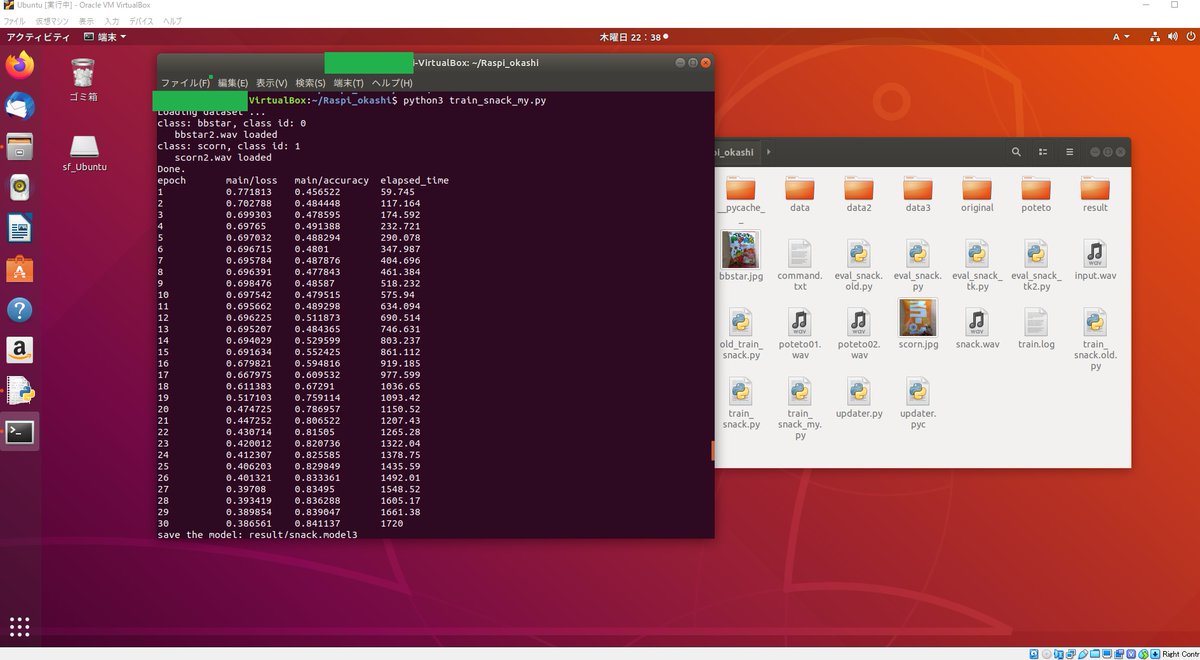Image resolution: width=1200 pixels, height=660 pixels.
Task: Open the Help question-mark dock icon
Action: click(20, 310)
